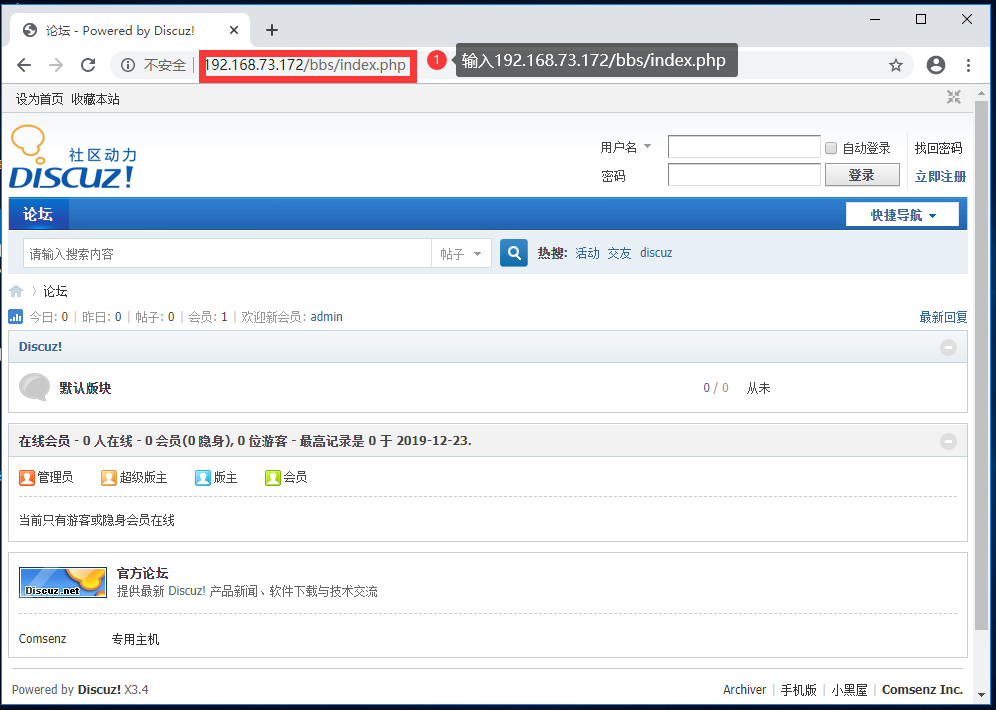Click the scrollbar down arrow
Image resolution: width=996 pixels, height=710 pixels.
point(981,695)
